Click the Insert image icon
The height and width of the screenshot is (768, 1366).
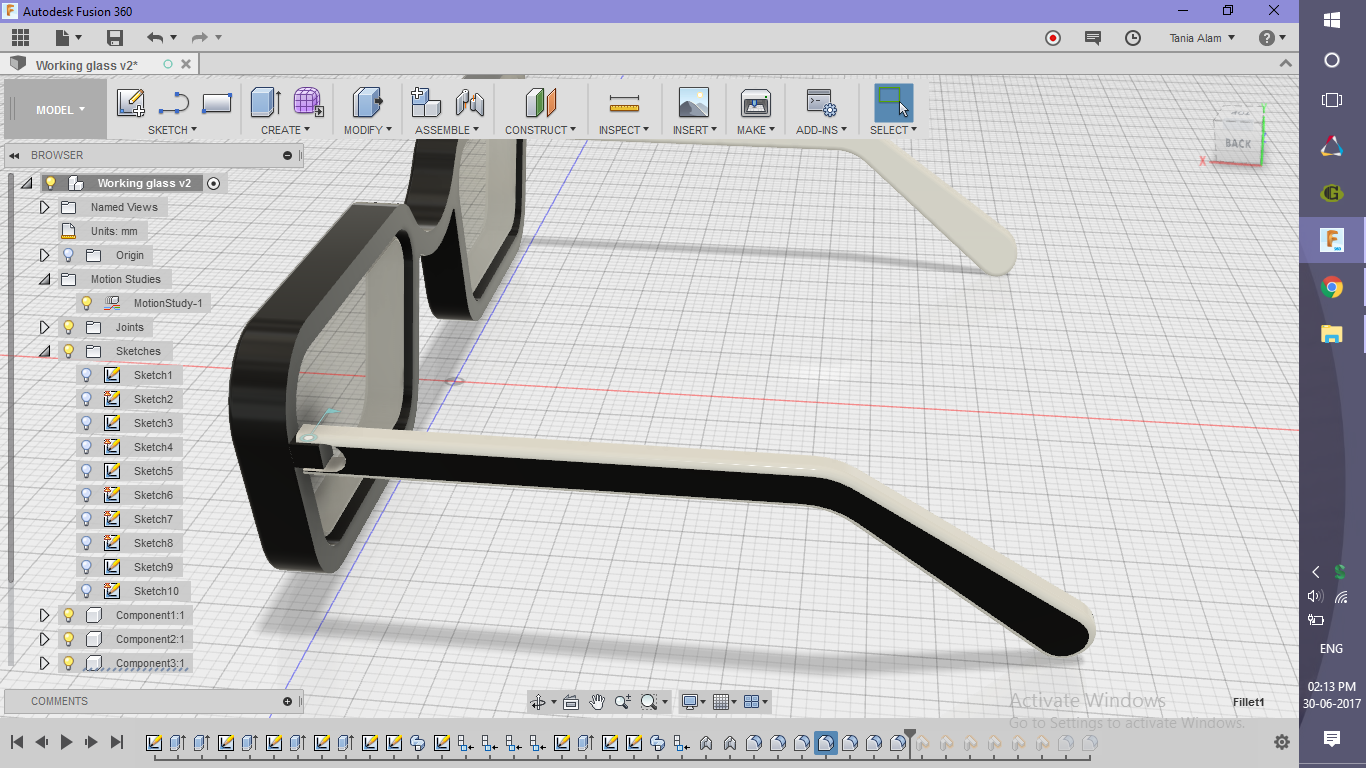pyautogui.click(x=694, y=102)
